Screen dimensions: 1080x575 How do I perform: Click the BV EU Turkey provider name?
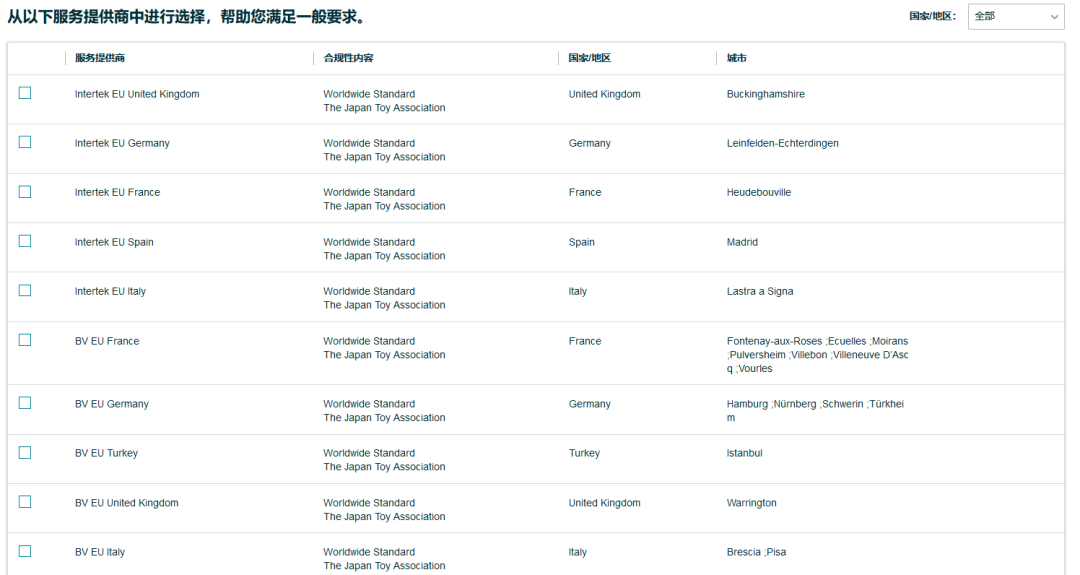point(106,453)
